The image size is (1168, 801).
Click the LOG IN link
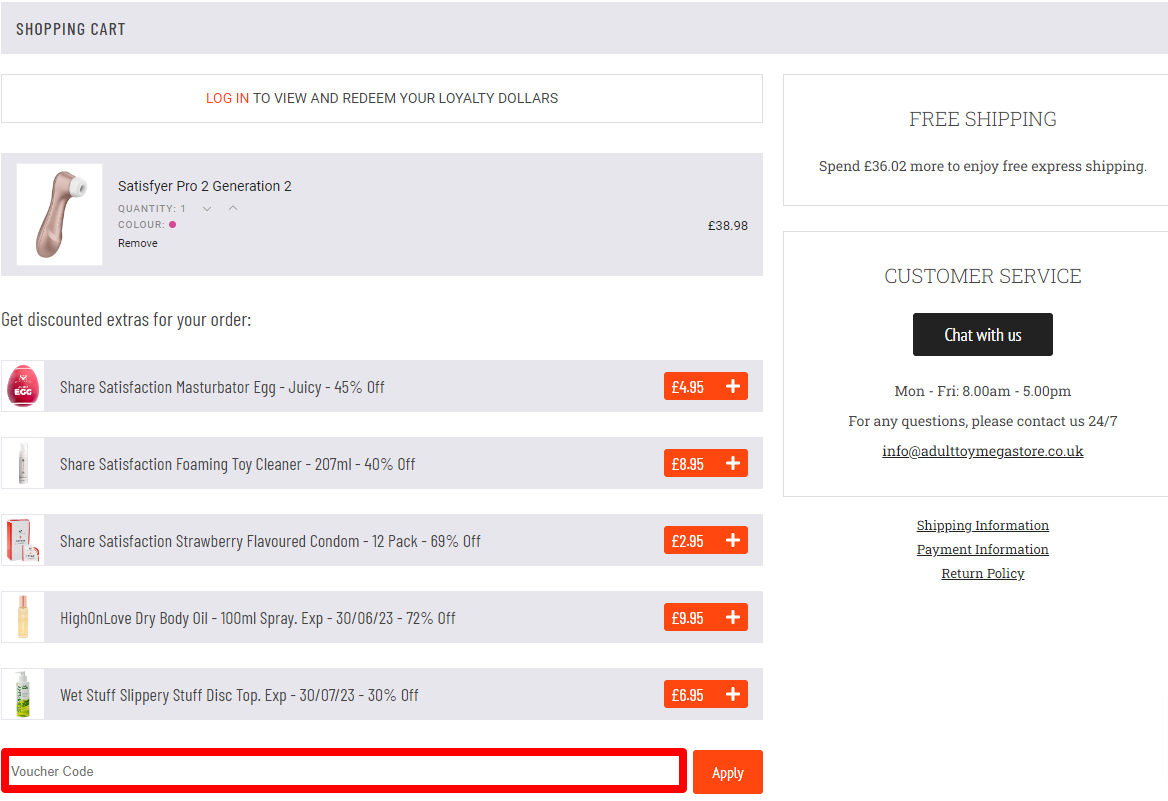(x=227, y=98)
